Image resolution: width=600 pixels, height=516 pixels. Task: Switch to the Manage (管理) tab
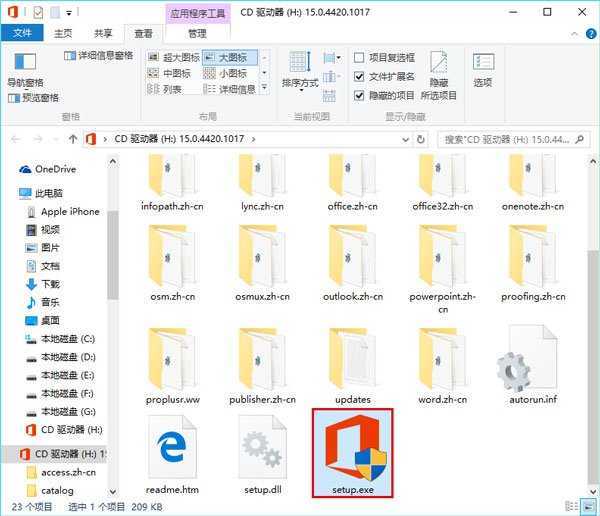197,34
